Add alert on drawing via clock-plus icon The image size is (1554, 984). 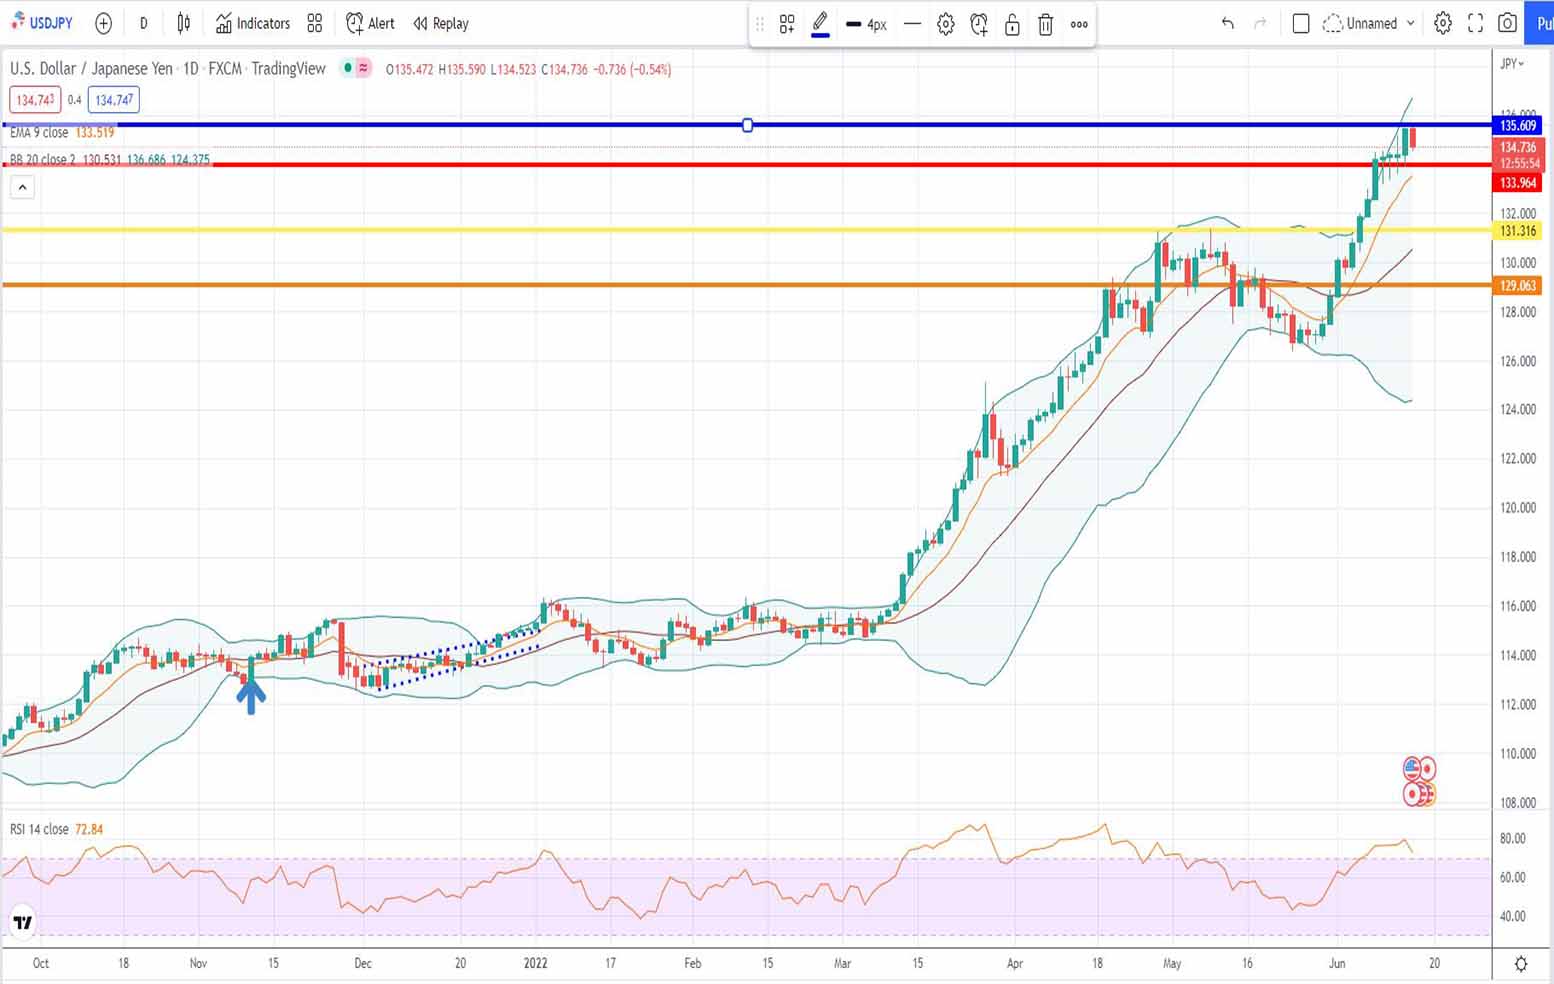pos(979,24)
